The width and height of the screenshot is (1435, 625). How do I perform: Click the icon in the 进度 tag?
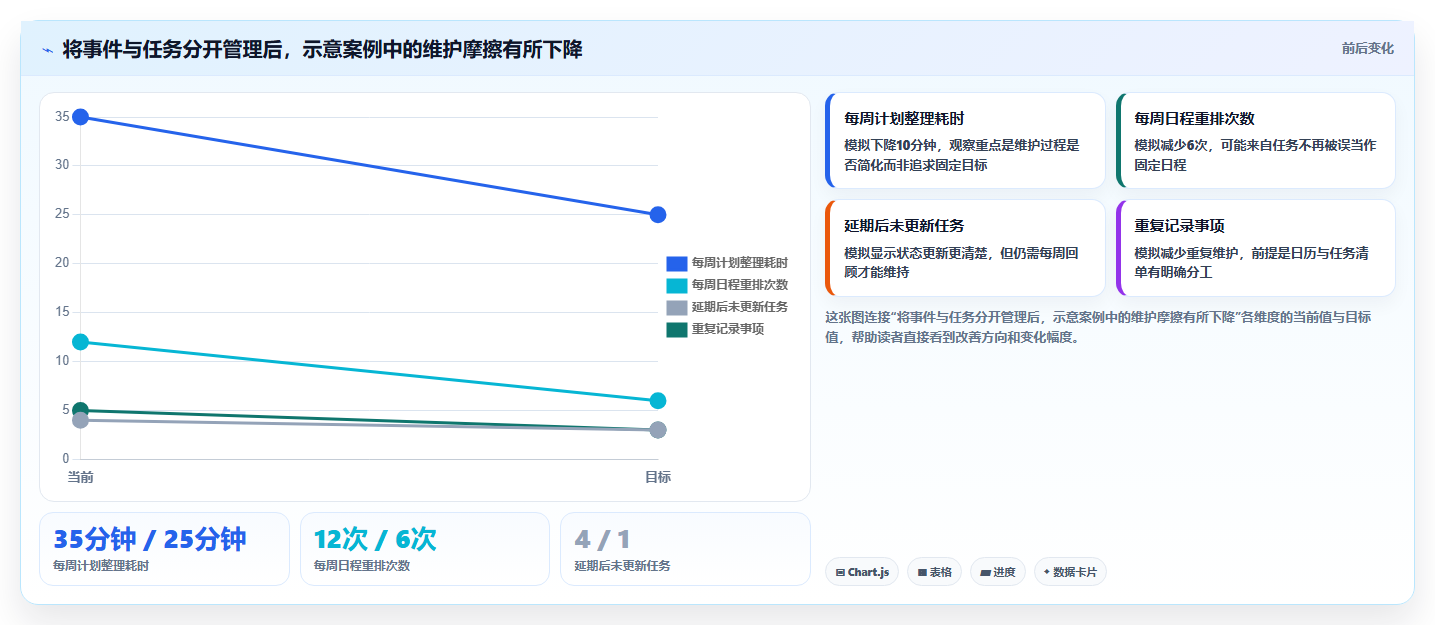(985, 573)
